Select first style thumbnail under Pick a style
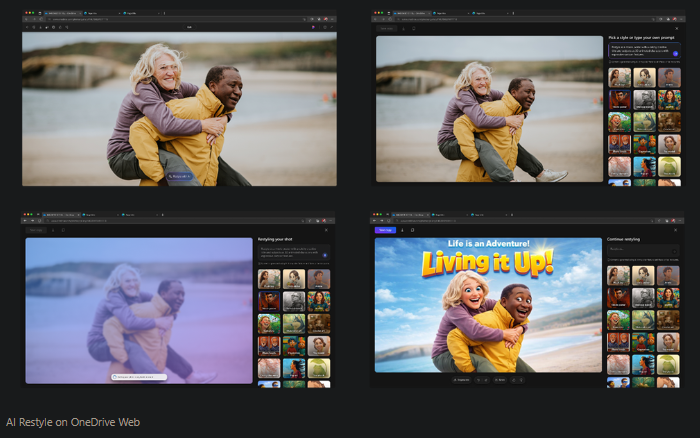 pyautogui.click(x=619, y=77)
